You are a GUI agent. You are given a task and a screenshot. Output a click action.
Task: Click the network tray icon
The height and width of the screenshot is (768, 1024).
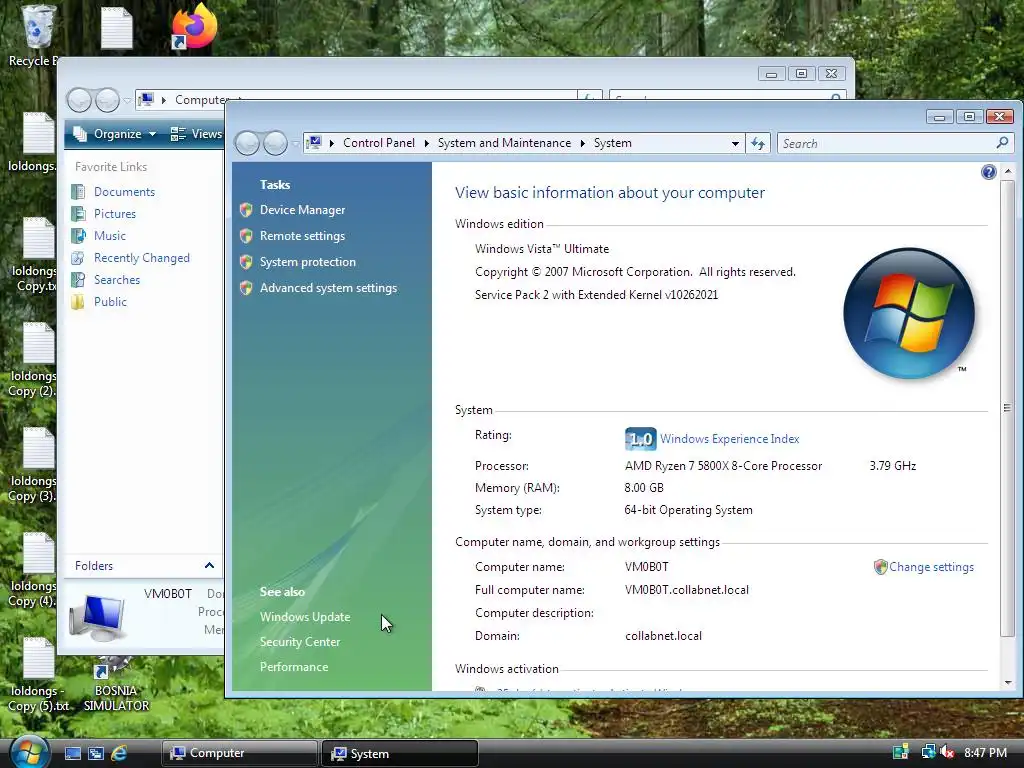[927, 752]
